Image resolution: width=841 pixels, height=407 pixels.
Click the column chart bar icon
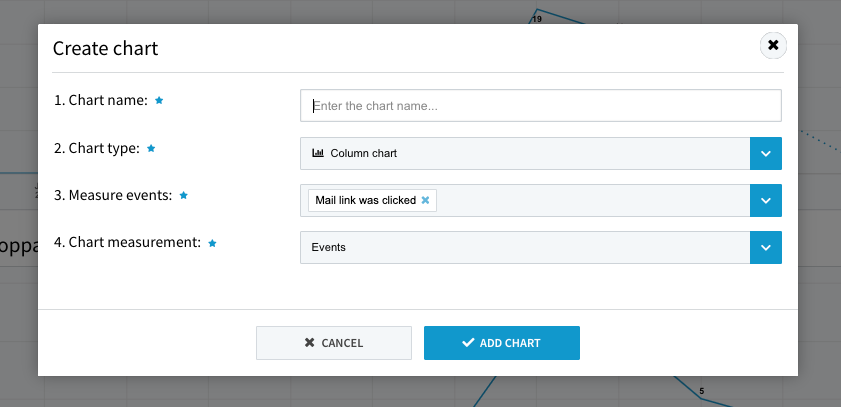(x=318, y=153)
